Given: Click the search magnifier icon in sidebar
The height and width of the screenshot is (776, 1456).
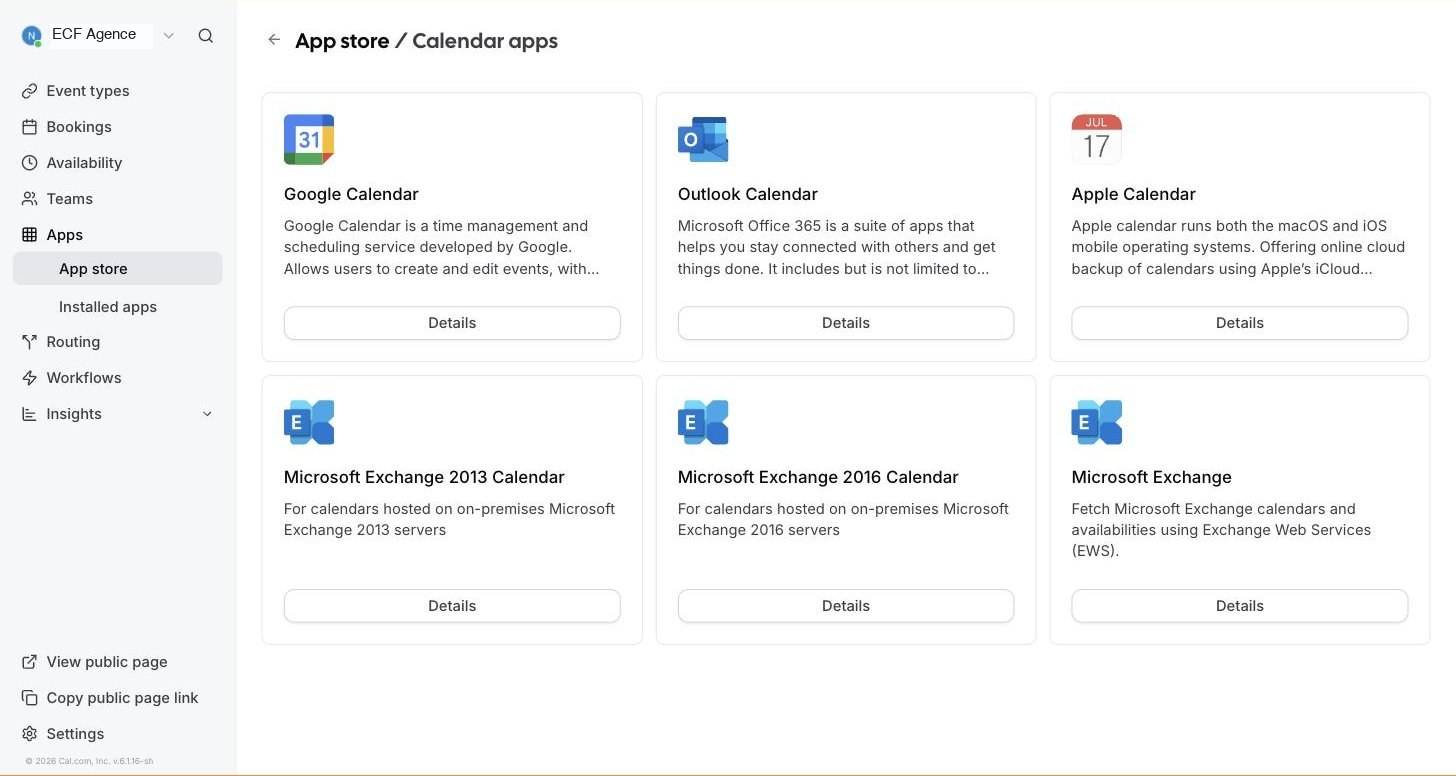Looking at the screenshot, I should (x=206, y=36).
